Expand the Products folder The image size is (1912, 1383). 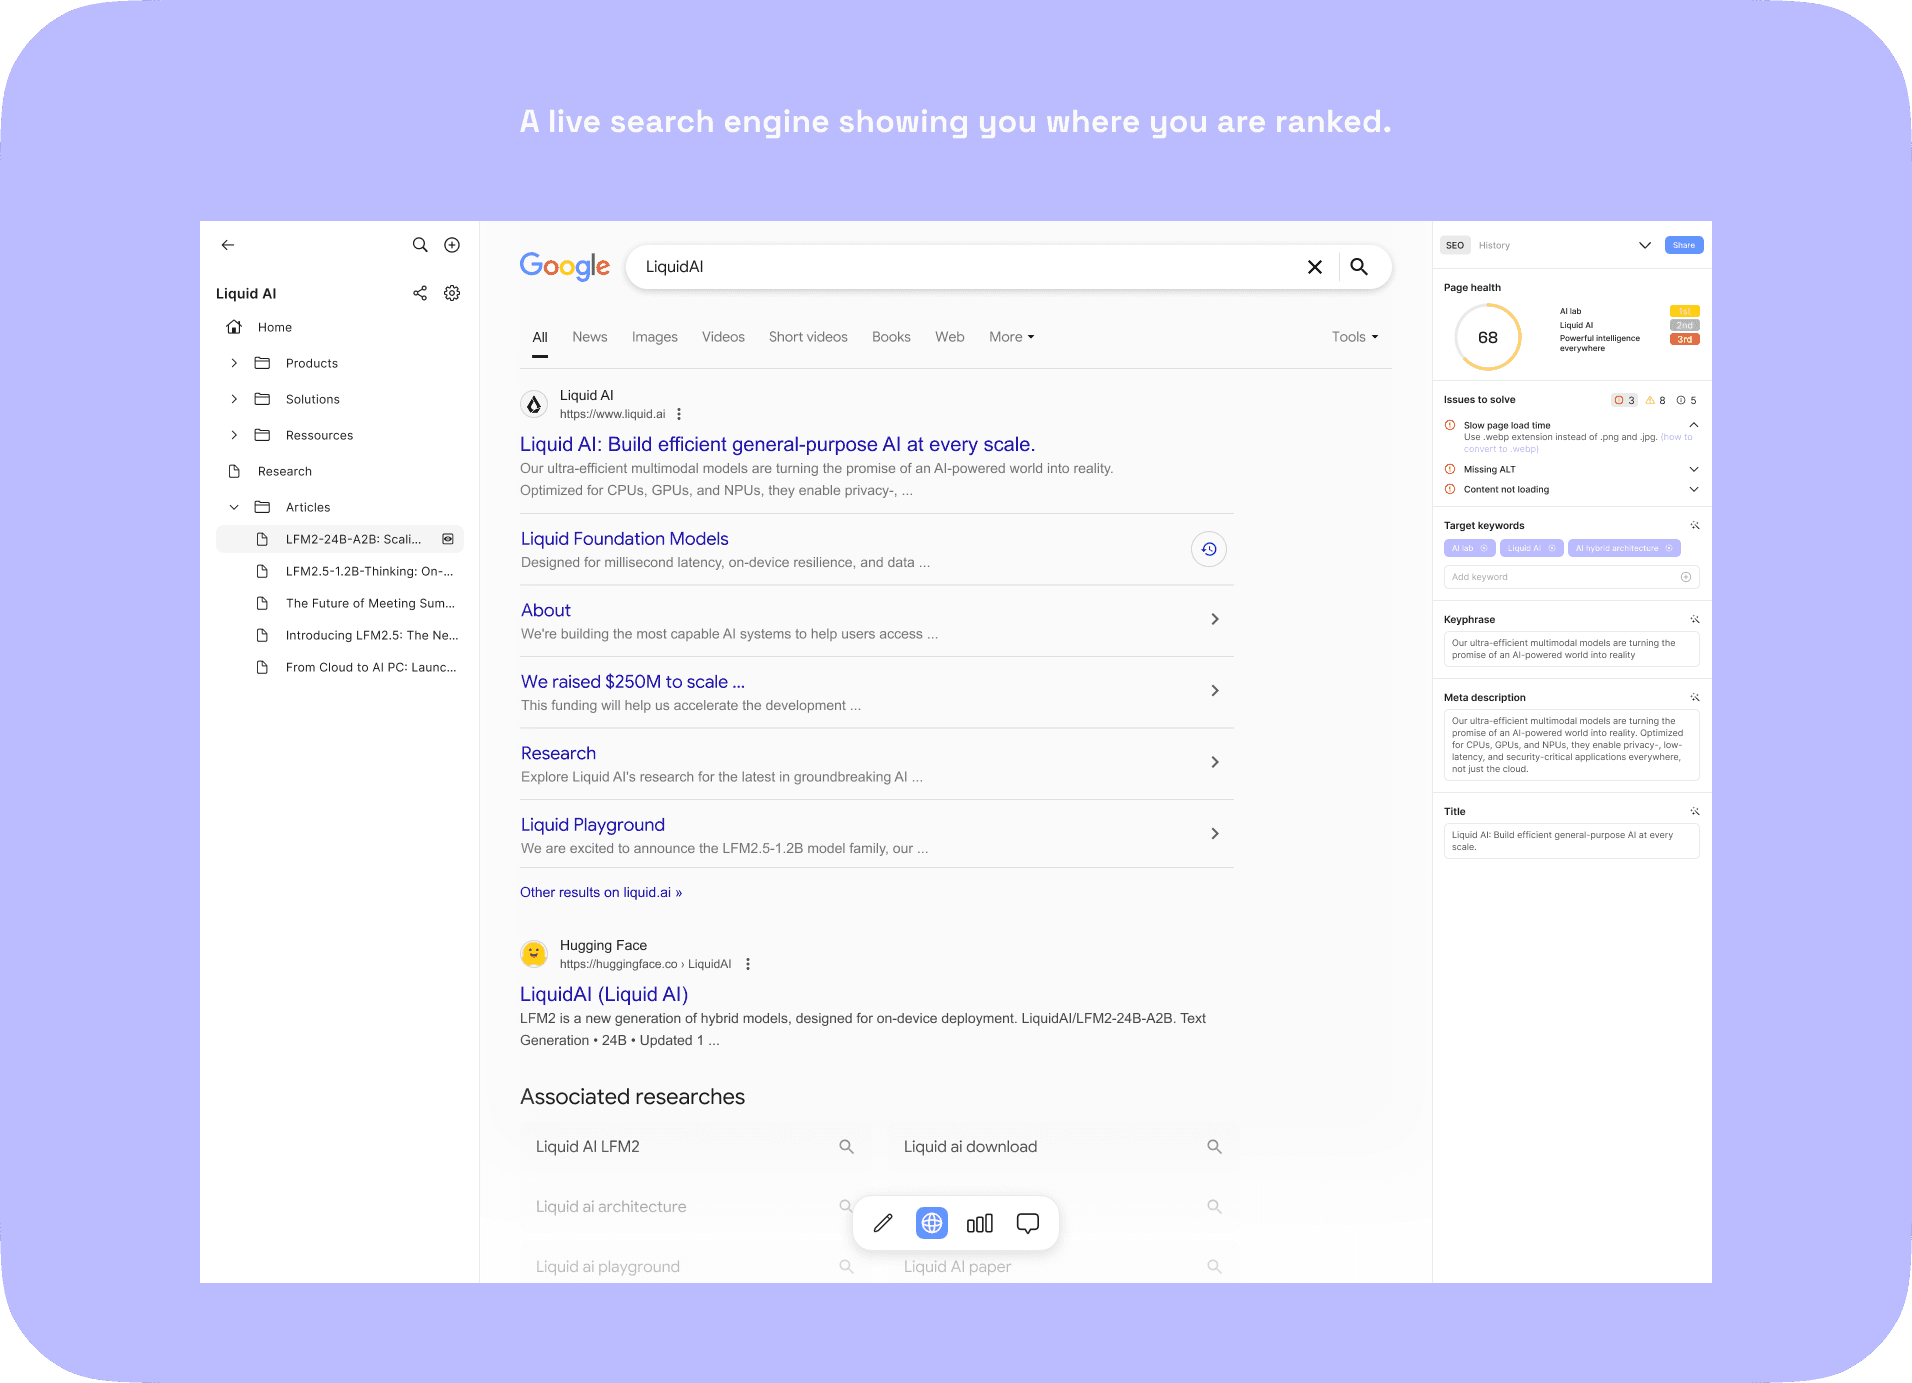(234, 363)
